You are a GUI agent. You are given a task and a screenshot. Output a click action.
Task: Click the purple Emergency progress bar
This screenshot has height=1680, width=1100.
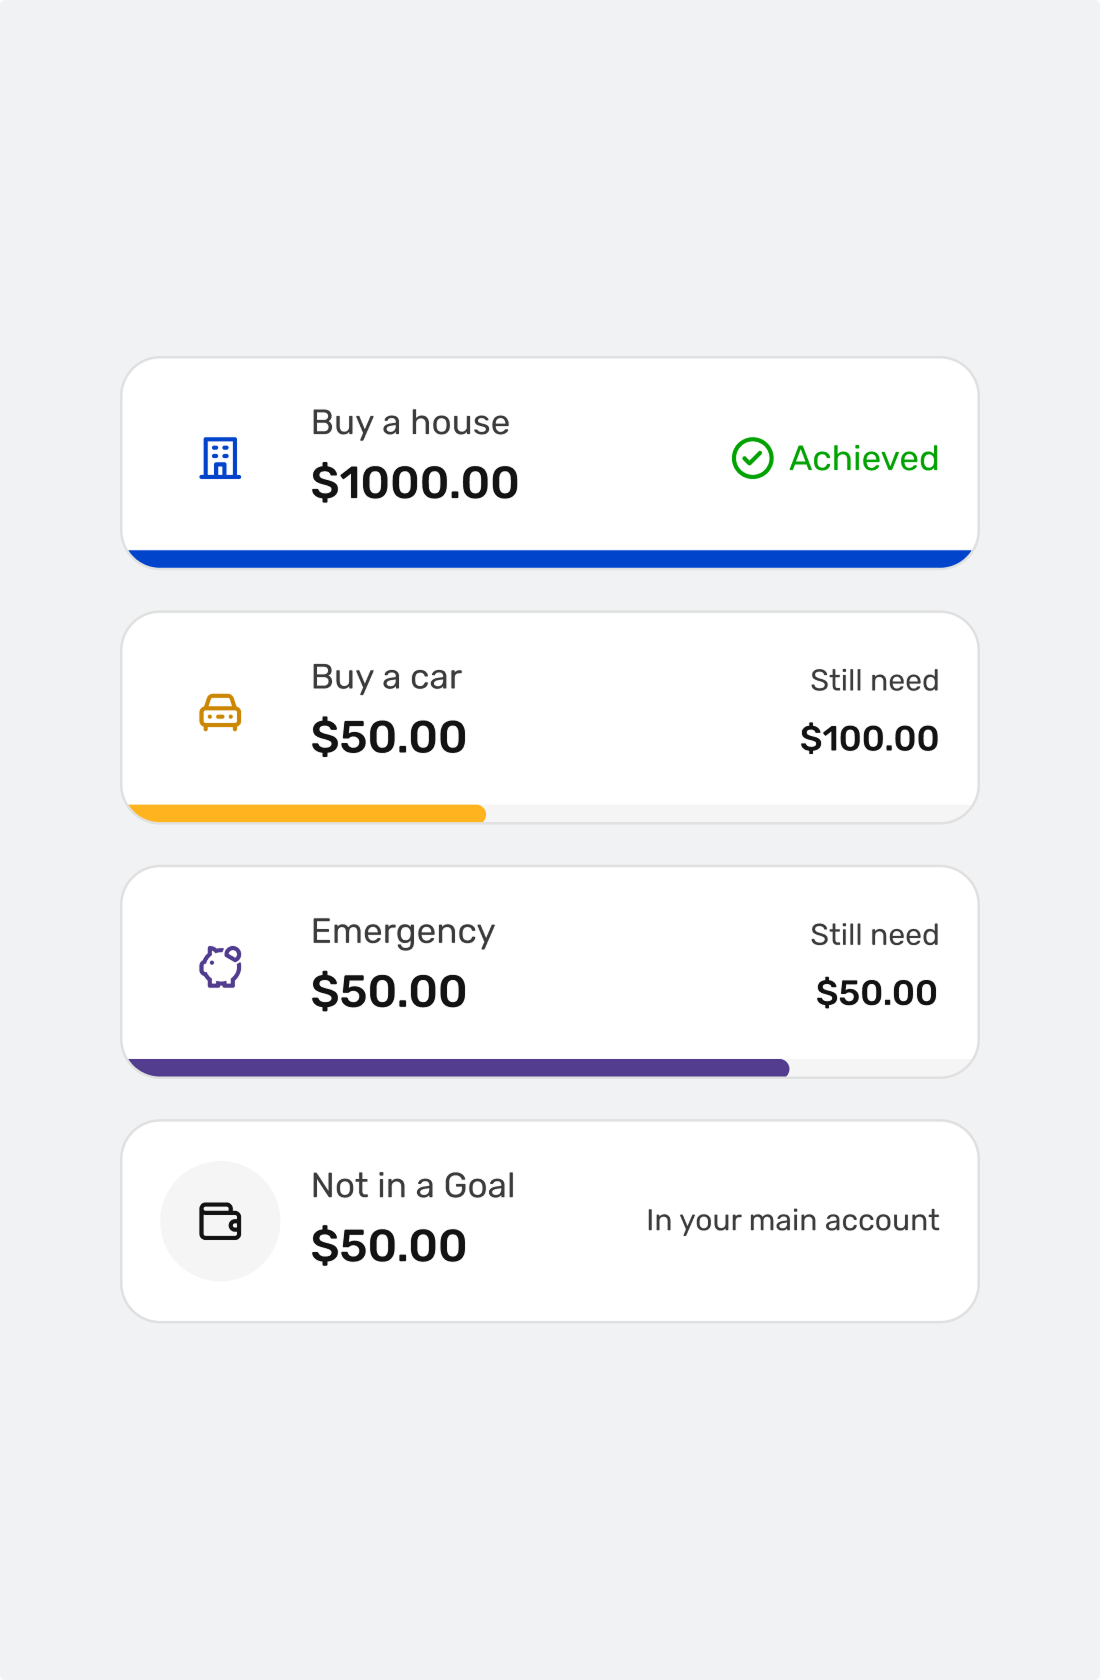458,1067
